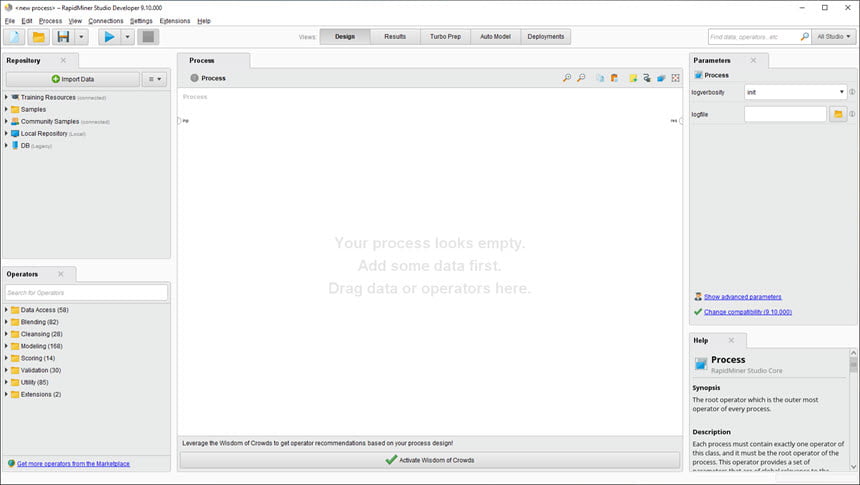The width and height of the screenshot is (860, 485).
Task: Switch to the Auto Model view
Action: coord(495,37)
